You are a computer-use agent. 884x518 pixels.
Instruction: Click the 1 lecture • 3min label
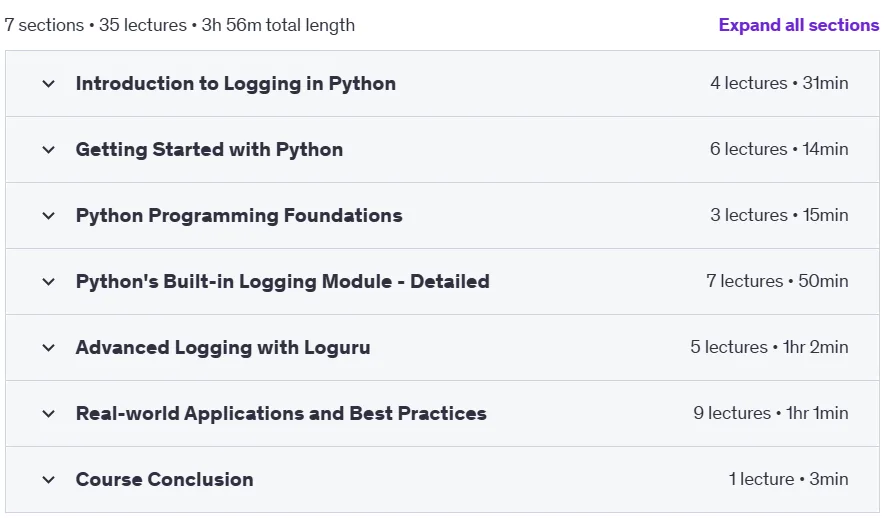point(788,479)
